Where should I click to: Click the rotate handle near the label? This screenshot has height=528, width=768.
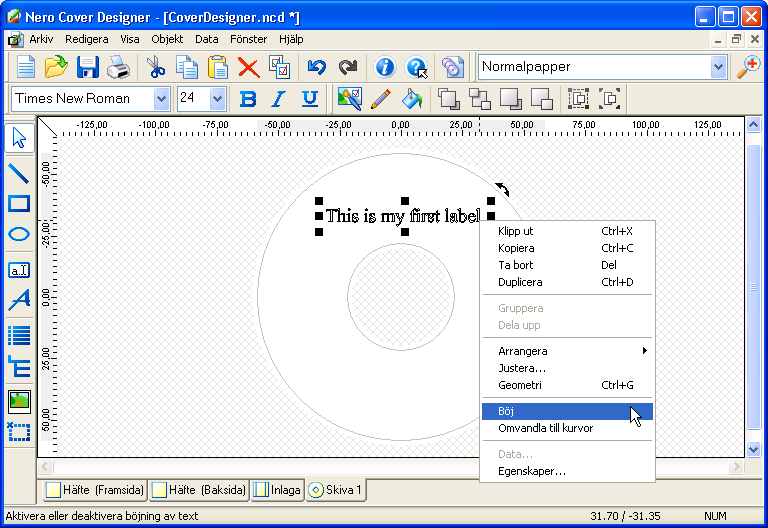click(503, 189)
